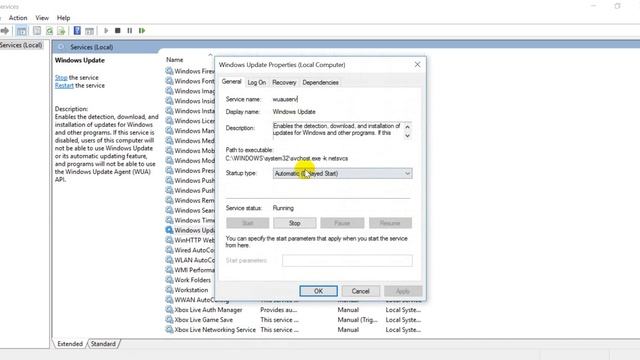Select the gear icon beside Windows License service
This screenshot has height=360, width=640.
click(x=169, y=120)
